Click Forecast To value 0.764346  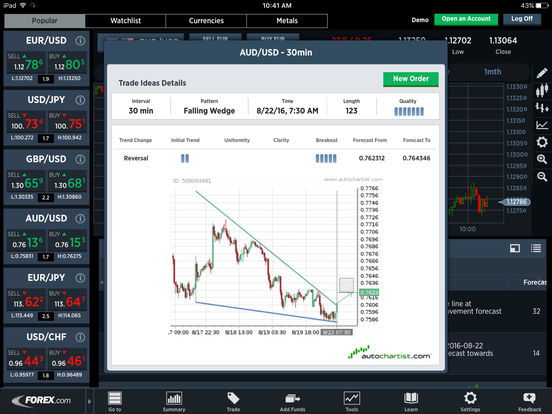tap(416, 158)
